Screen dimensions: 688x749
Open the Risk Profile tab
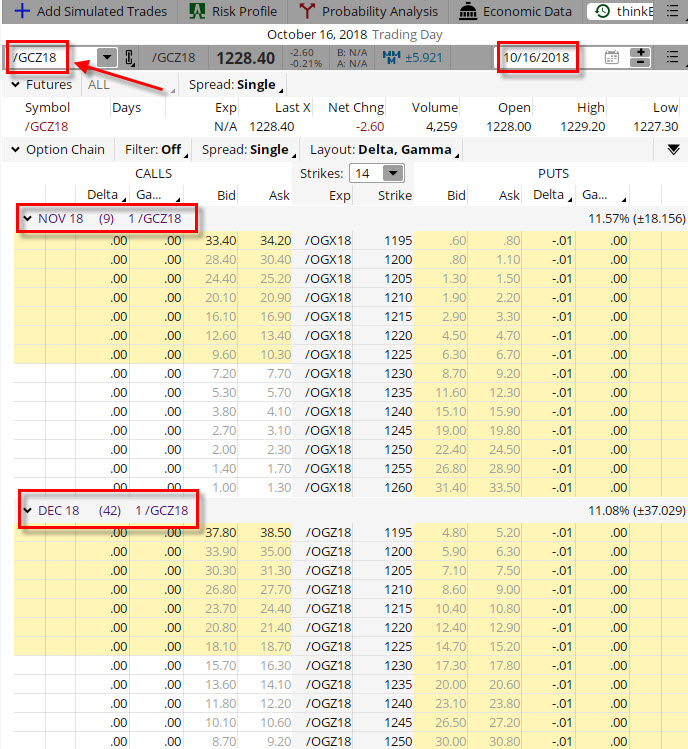pyautogui.click(x=234, y=12)
